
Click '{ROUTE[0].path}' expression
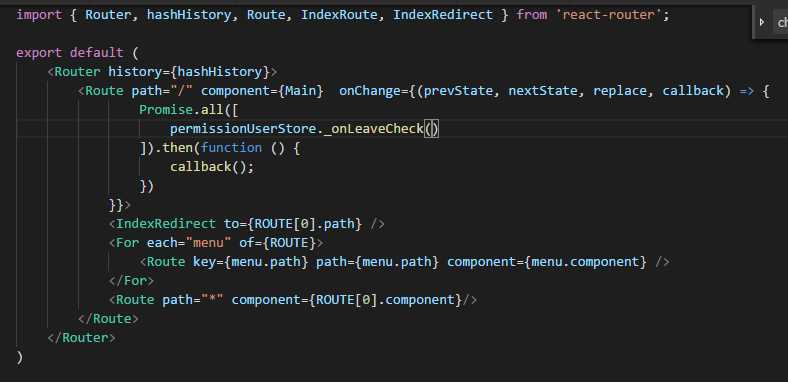[x=305, y=224]
